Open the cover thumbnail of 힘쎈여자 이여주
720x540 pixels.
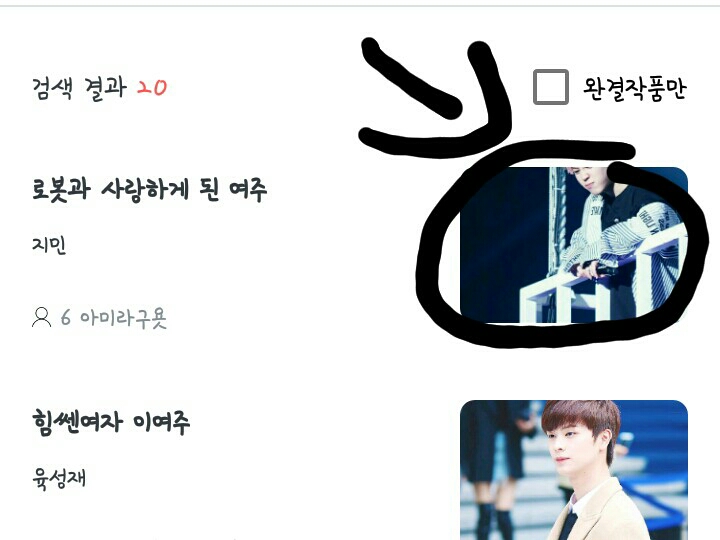574,470
